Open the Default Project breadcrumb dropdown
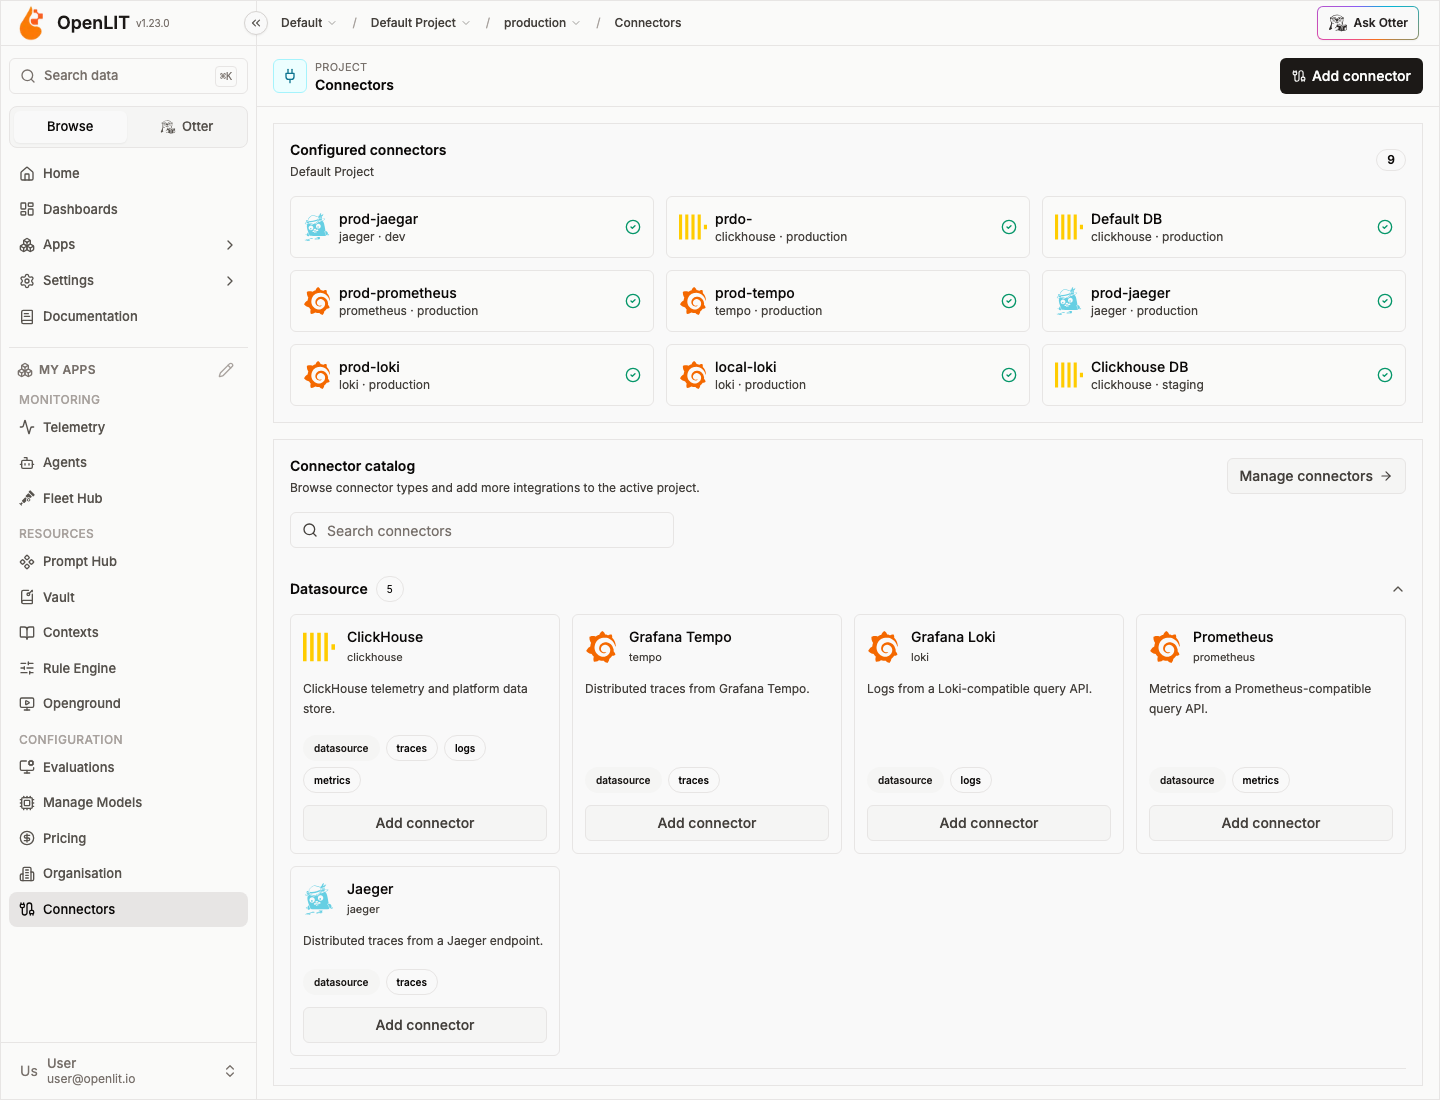Screen dimensions: 1440x1100 pyautogui.click(x=420, y=23)
